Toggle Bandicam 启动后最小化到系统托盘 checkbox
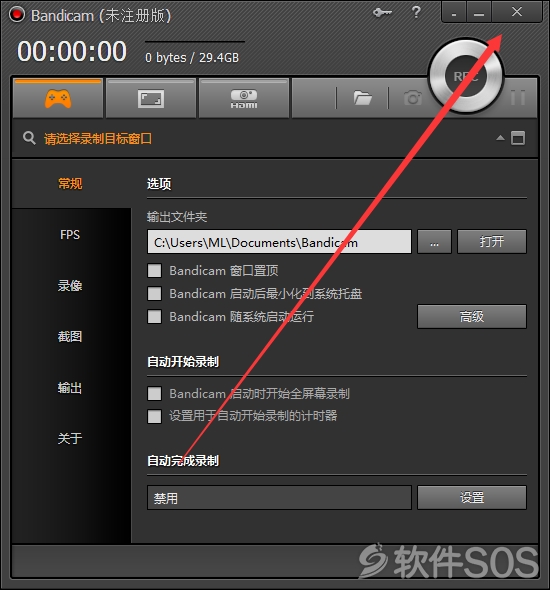 click(154, 293)
